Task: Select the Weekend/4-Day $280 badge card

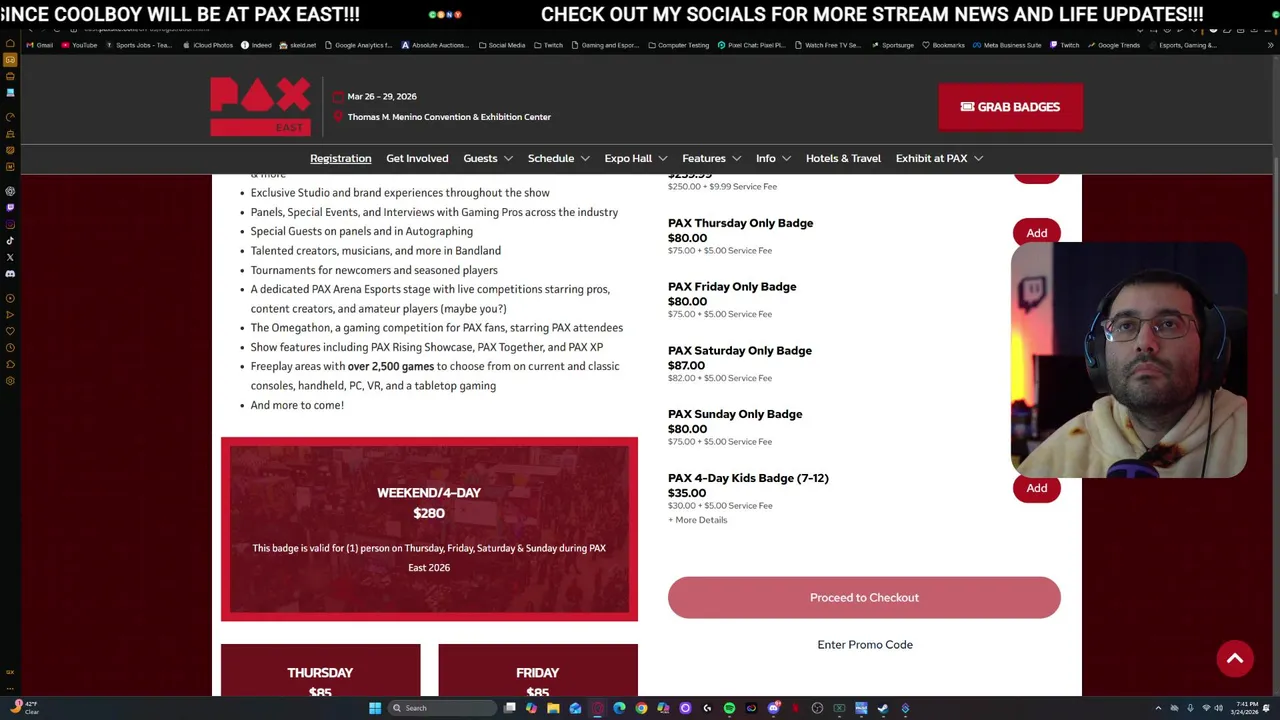Action: point(429,529)
